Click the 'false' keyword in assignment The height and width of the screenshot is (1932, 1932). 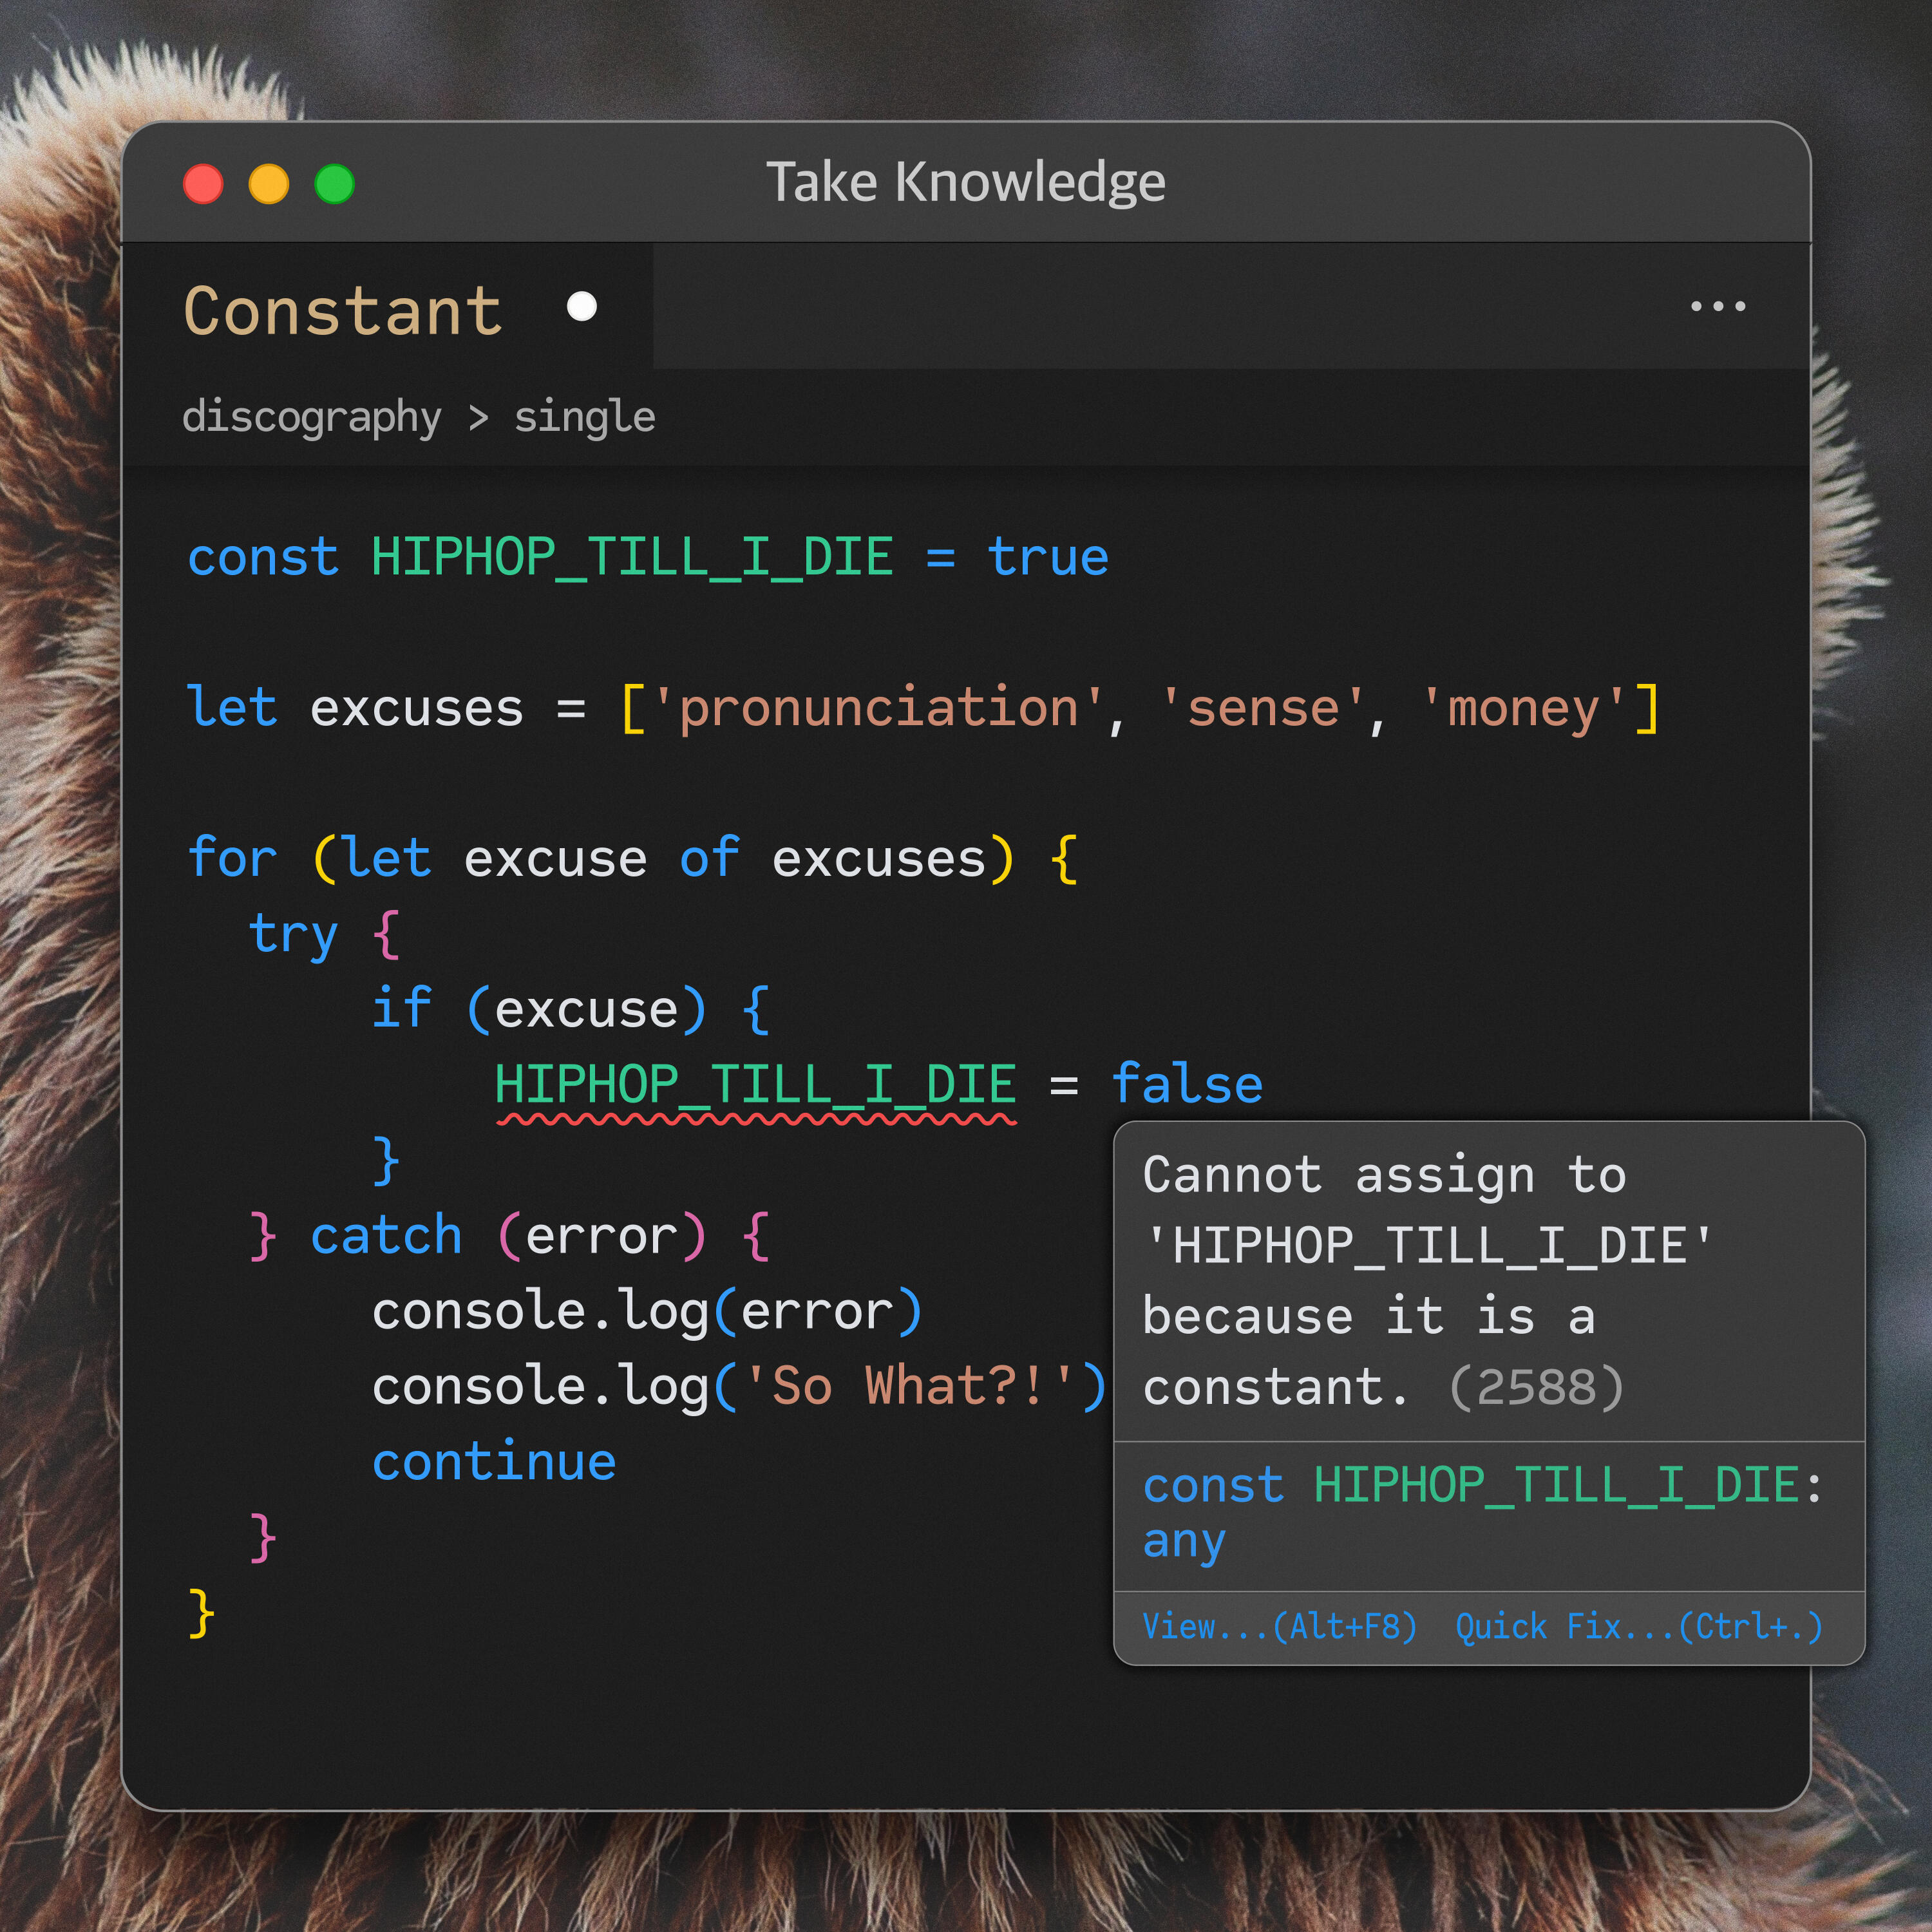(1188, 1084)
